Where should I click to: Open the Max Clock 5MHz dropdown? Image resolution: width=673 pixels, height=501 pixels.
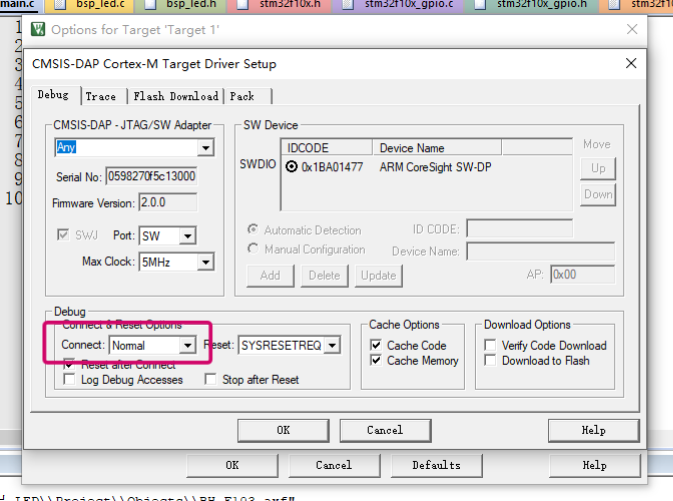[x=206, y=262]
